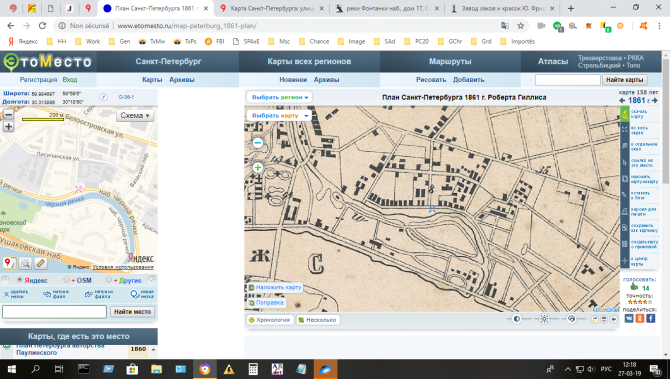Click the delete mark icon
The height and width of the screenshot is (379, 670).
[x=6, y=294]
